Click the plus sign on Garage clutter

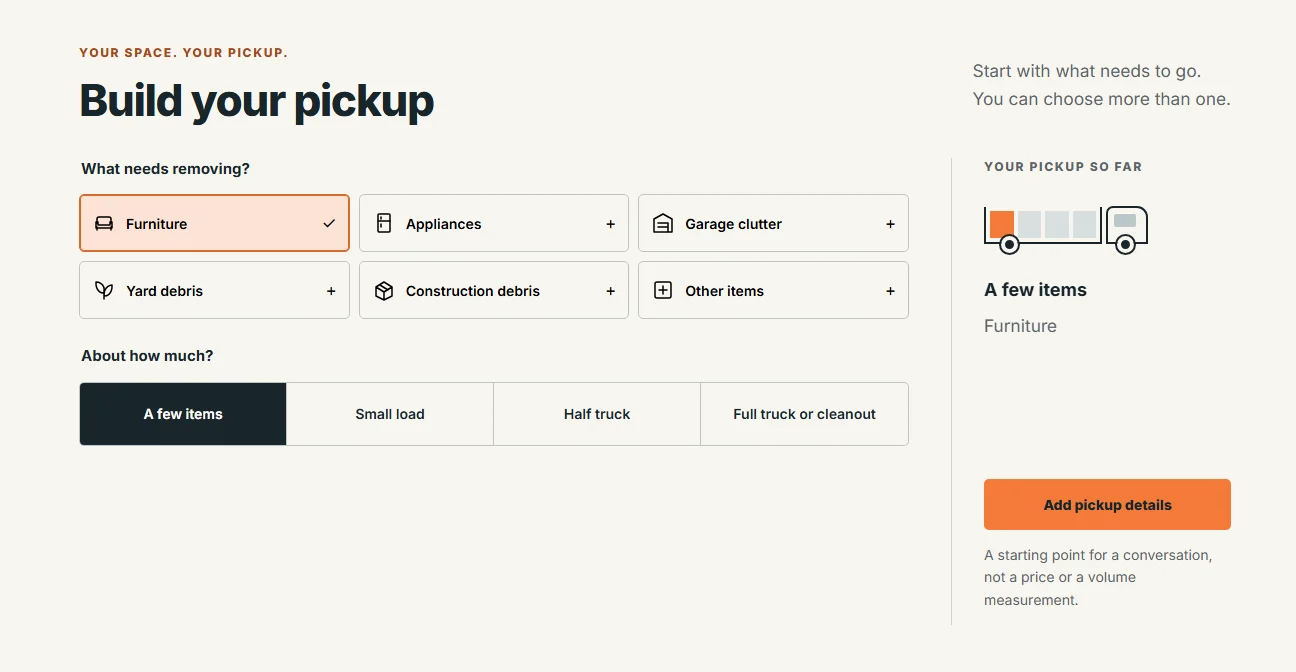[890, 224]
